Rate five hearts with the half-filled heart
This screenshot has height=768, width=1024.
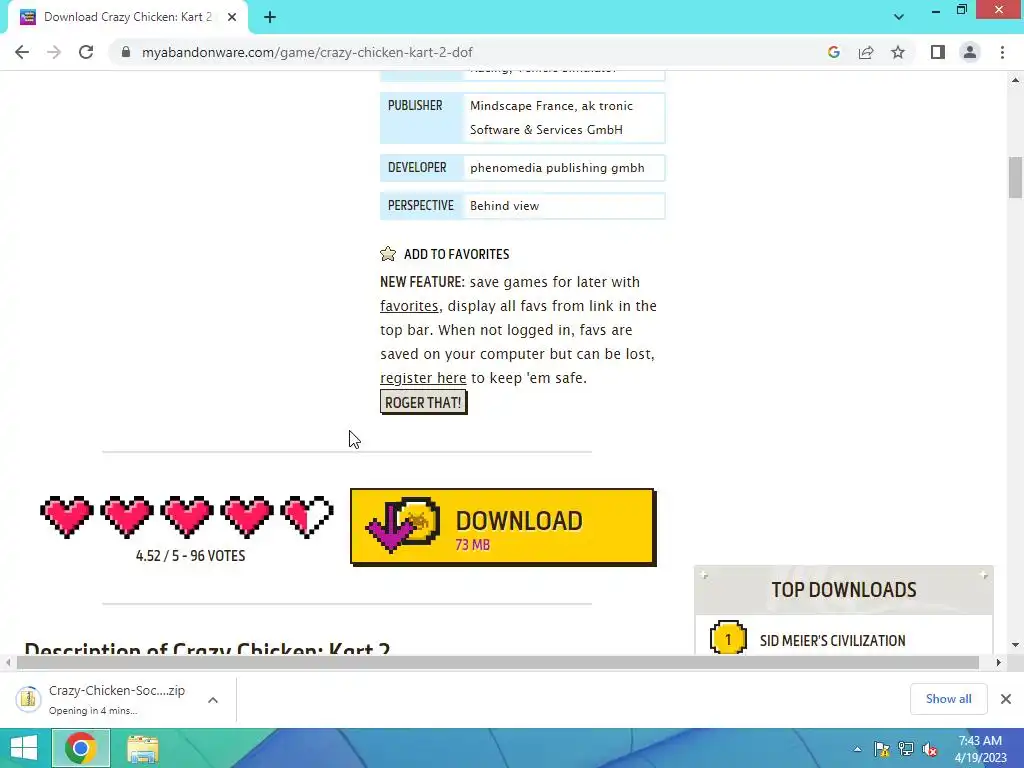click(x=307, y=516)
